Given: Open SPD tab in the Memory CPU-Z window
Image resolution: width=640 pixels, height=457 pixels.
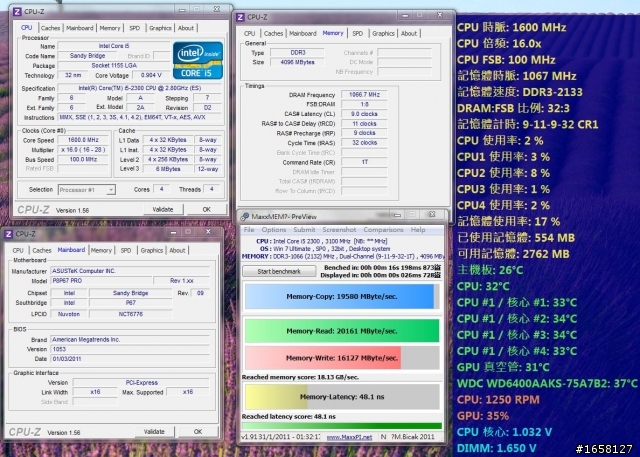Looking at the screenshot, I should tap(358, 33).
